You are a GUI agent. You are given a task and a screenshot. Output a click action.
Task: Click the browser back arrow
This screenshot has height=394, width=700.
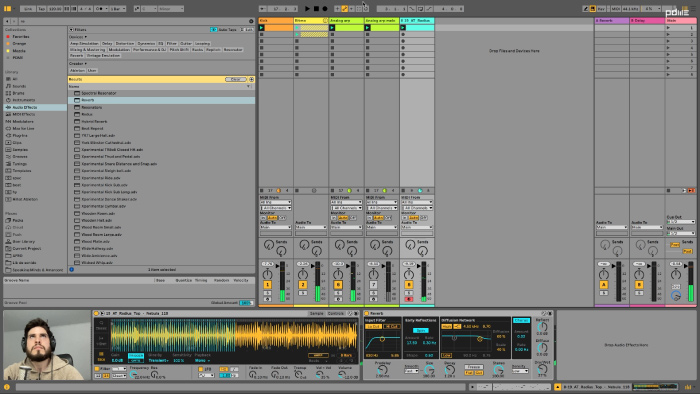point(7,21)
